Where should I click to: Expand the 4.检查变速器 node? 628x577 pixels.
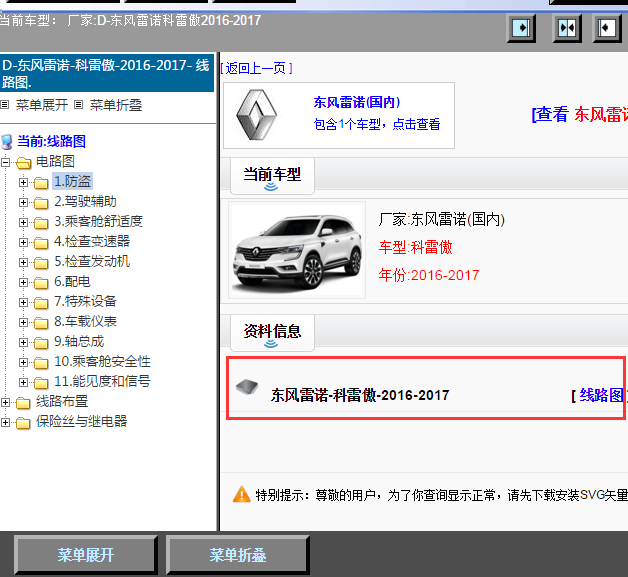23,242
